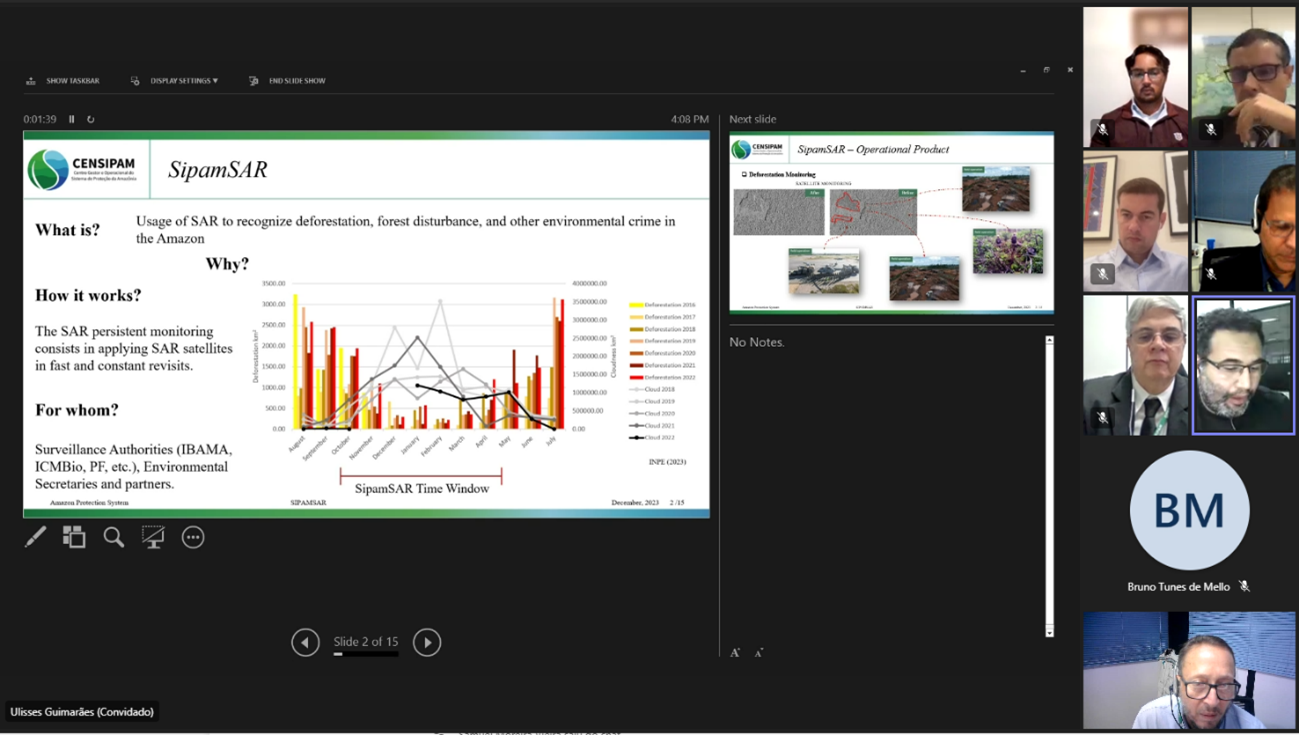
Task: Select Bruno Tunes de Mello's BM avatar tile
Action: point(1189,510)
